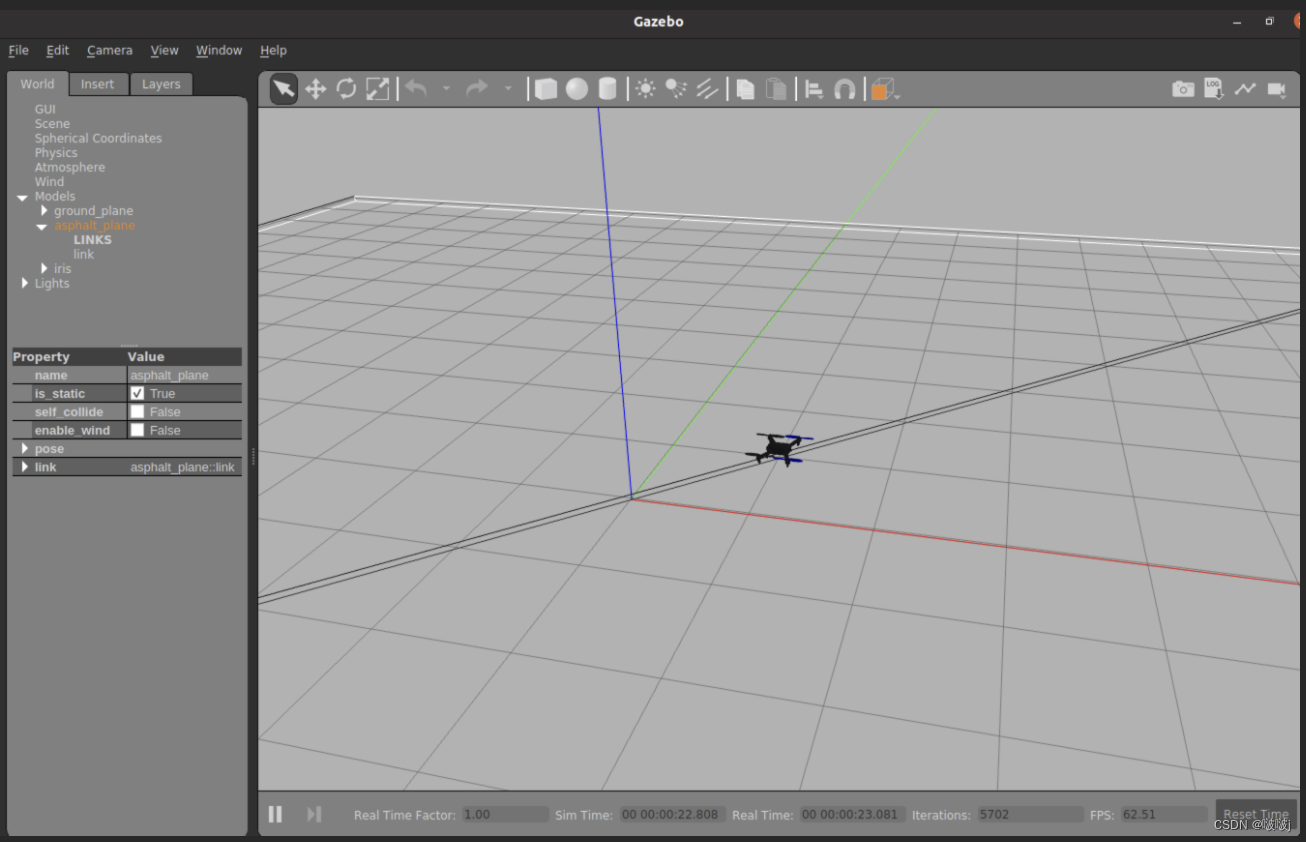Pause the simulation
1306x842 pixels.
275,814
